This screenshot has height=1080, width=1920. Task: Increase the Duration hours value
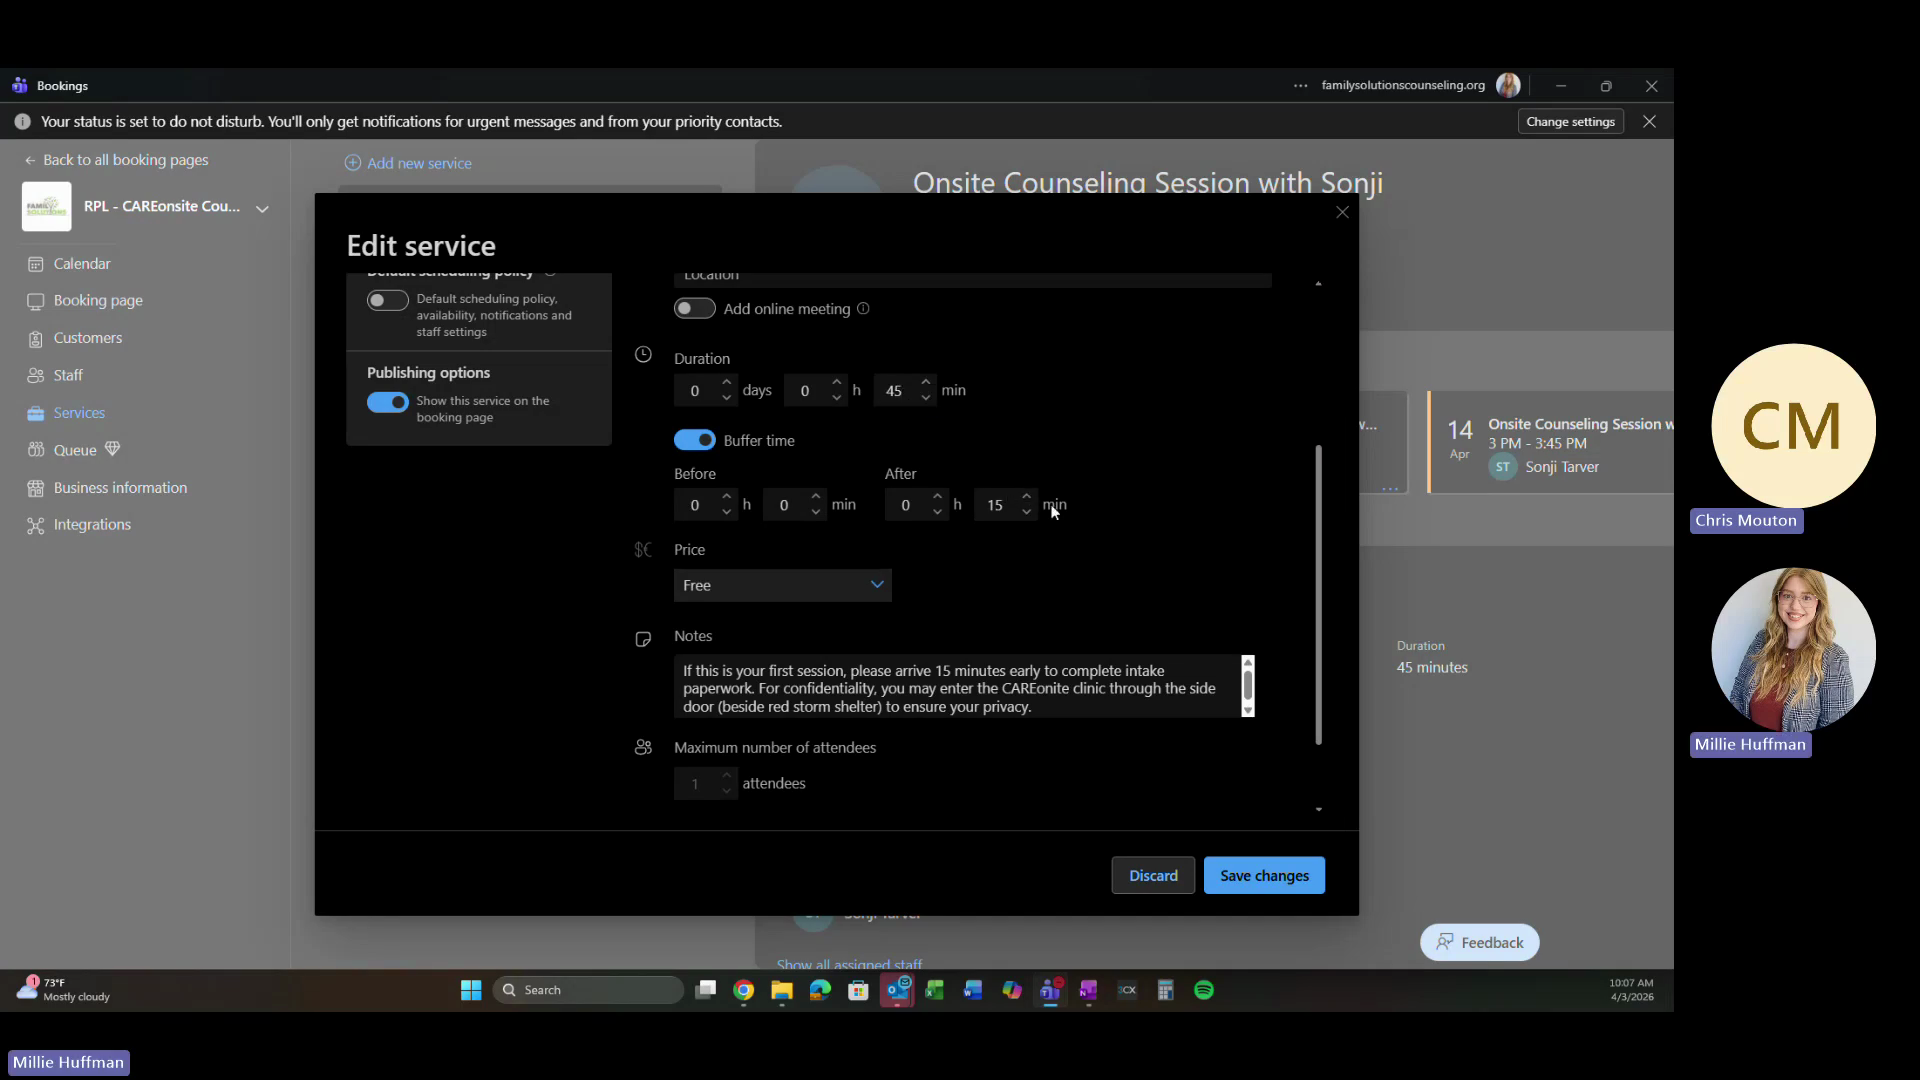pos(837,382)
